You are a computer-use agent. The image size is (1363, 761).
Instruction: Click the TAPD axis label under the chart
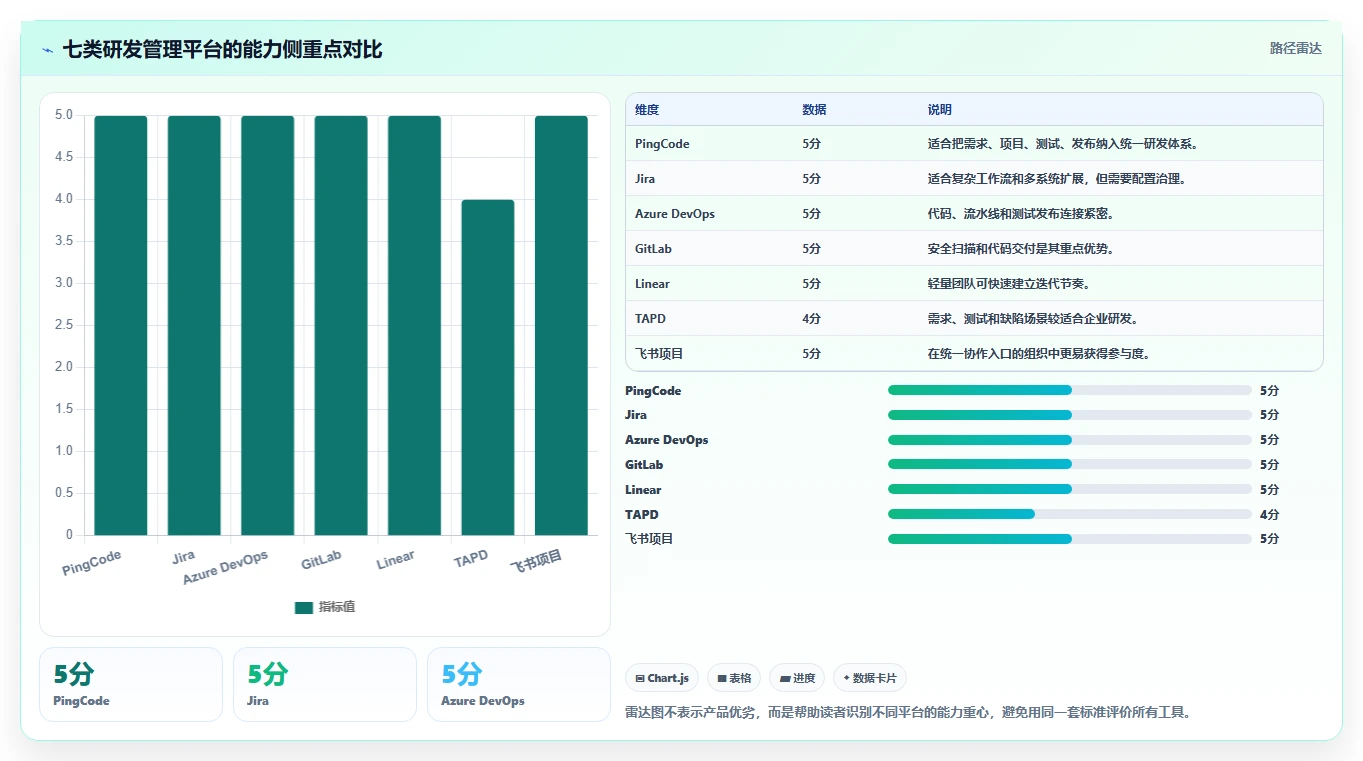pos(471,558)
